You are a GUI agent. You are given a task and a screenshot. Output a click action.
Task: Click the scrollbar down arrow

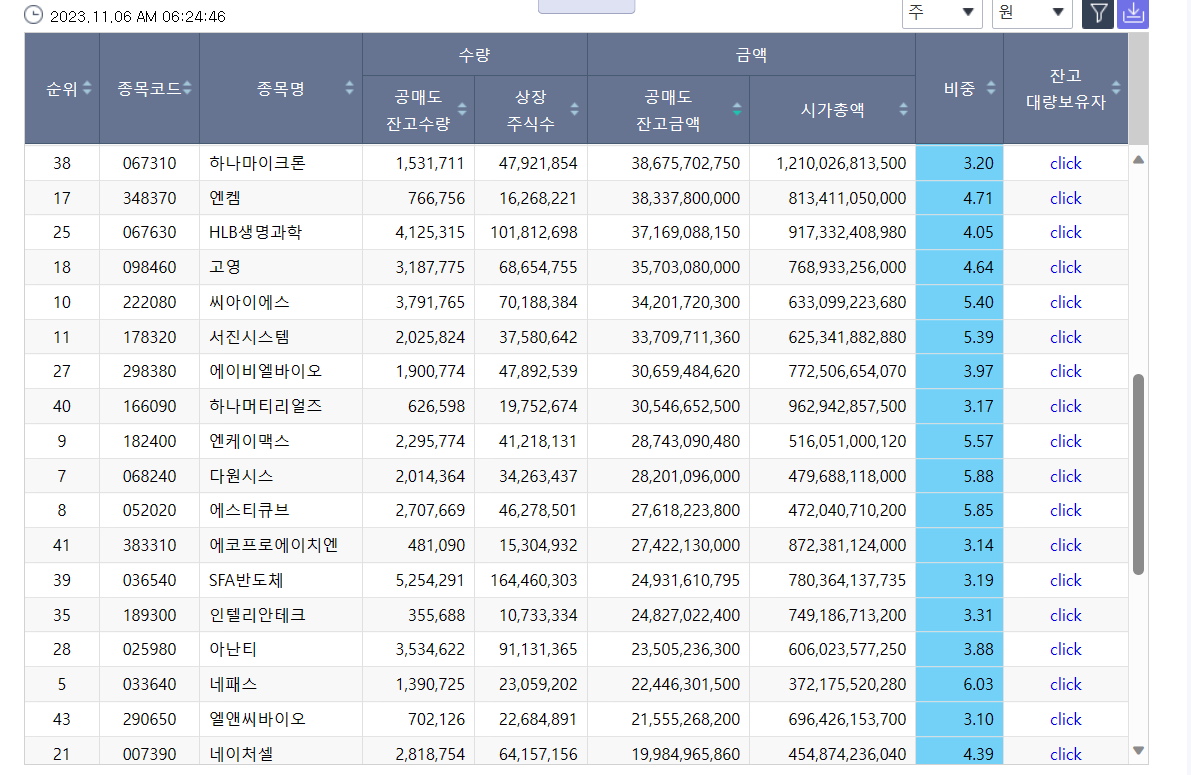(1138, 751)
